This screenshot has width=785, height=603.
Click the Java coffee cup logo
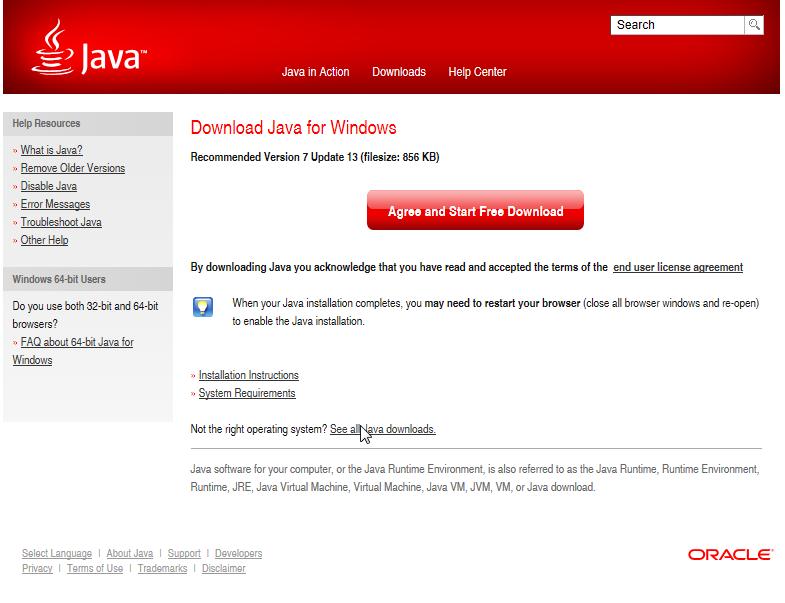click(x=89, y=48)
